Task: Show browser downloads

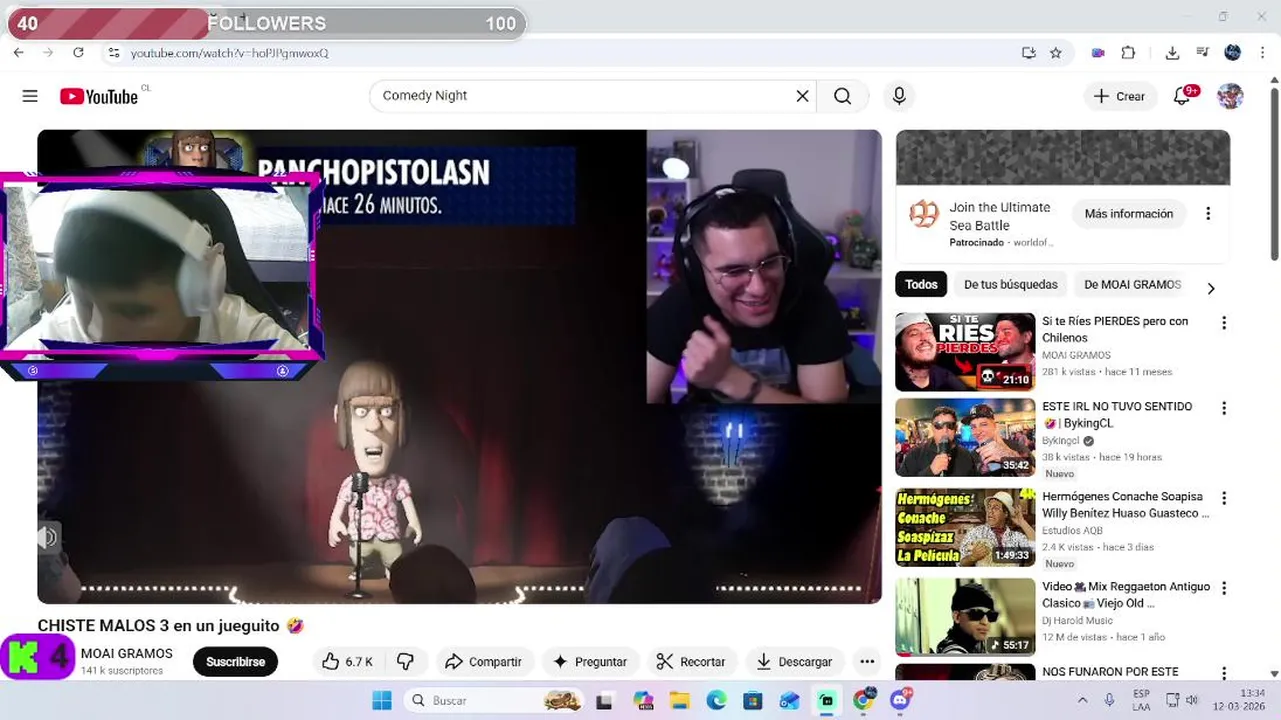Action: pos(1172,53)
